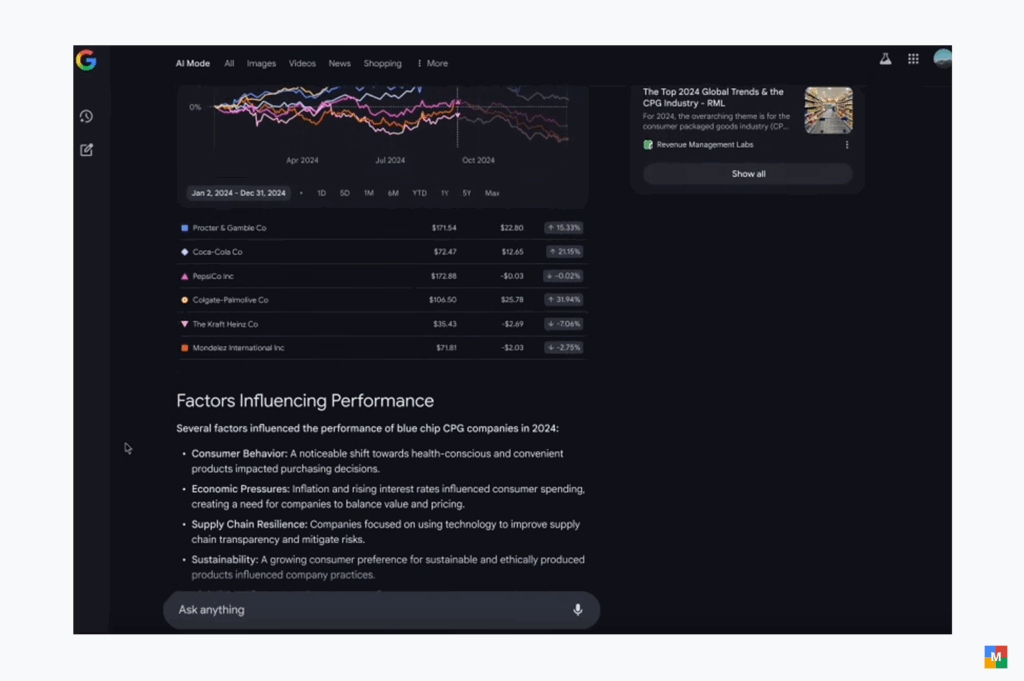Select the 5D chart range
The image size is (1024, 681).
[345, 193]
